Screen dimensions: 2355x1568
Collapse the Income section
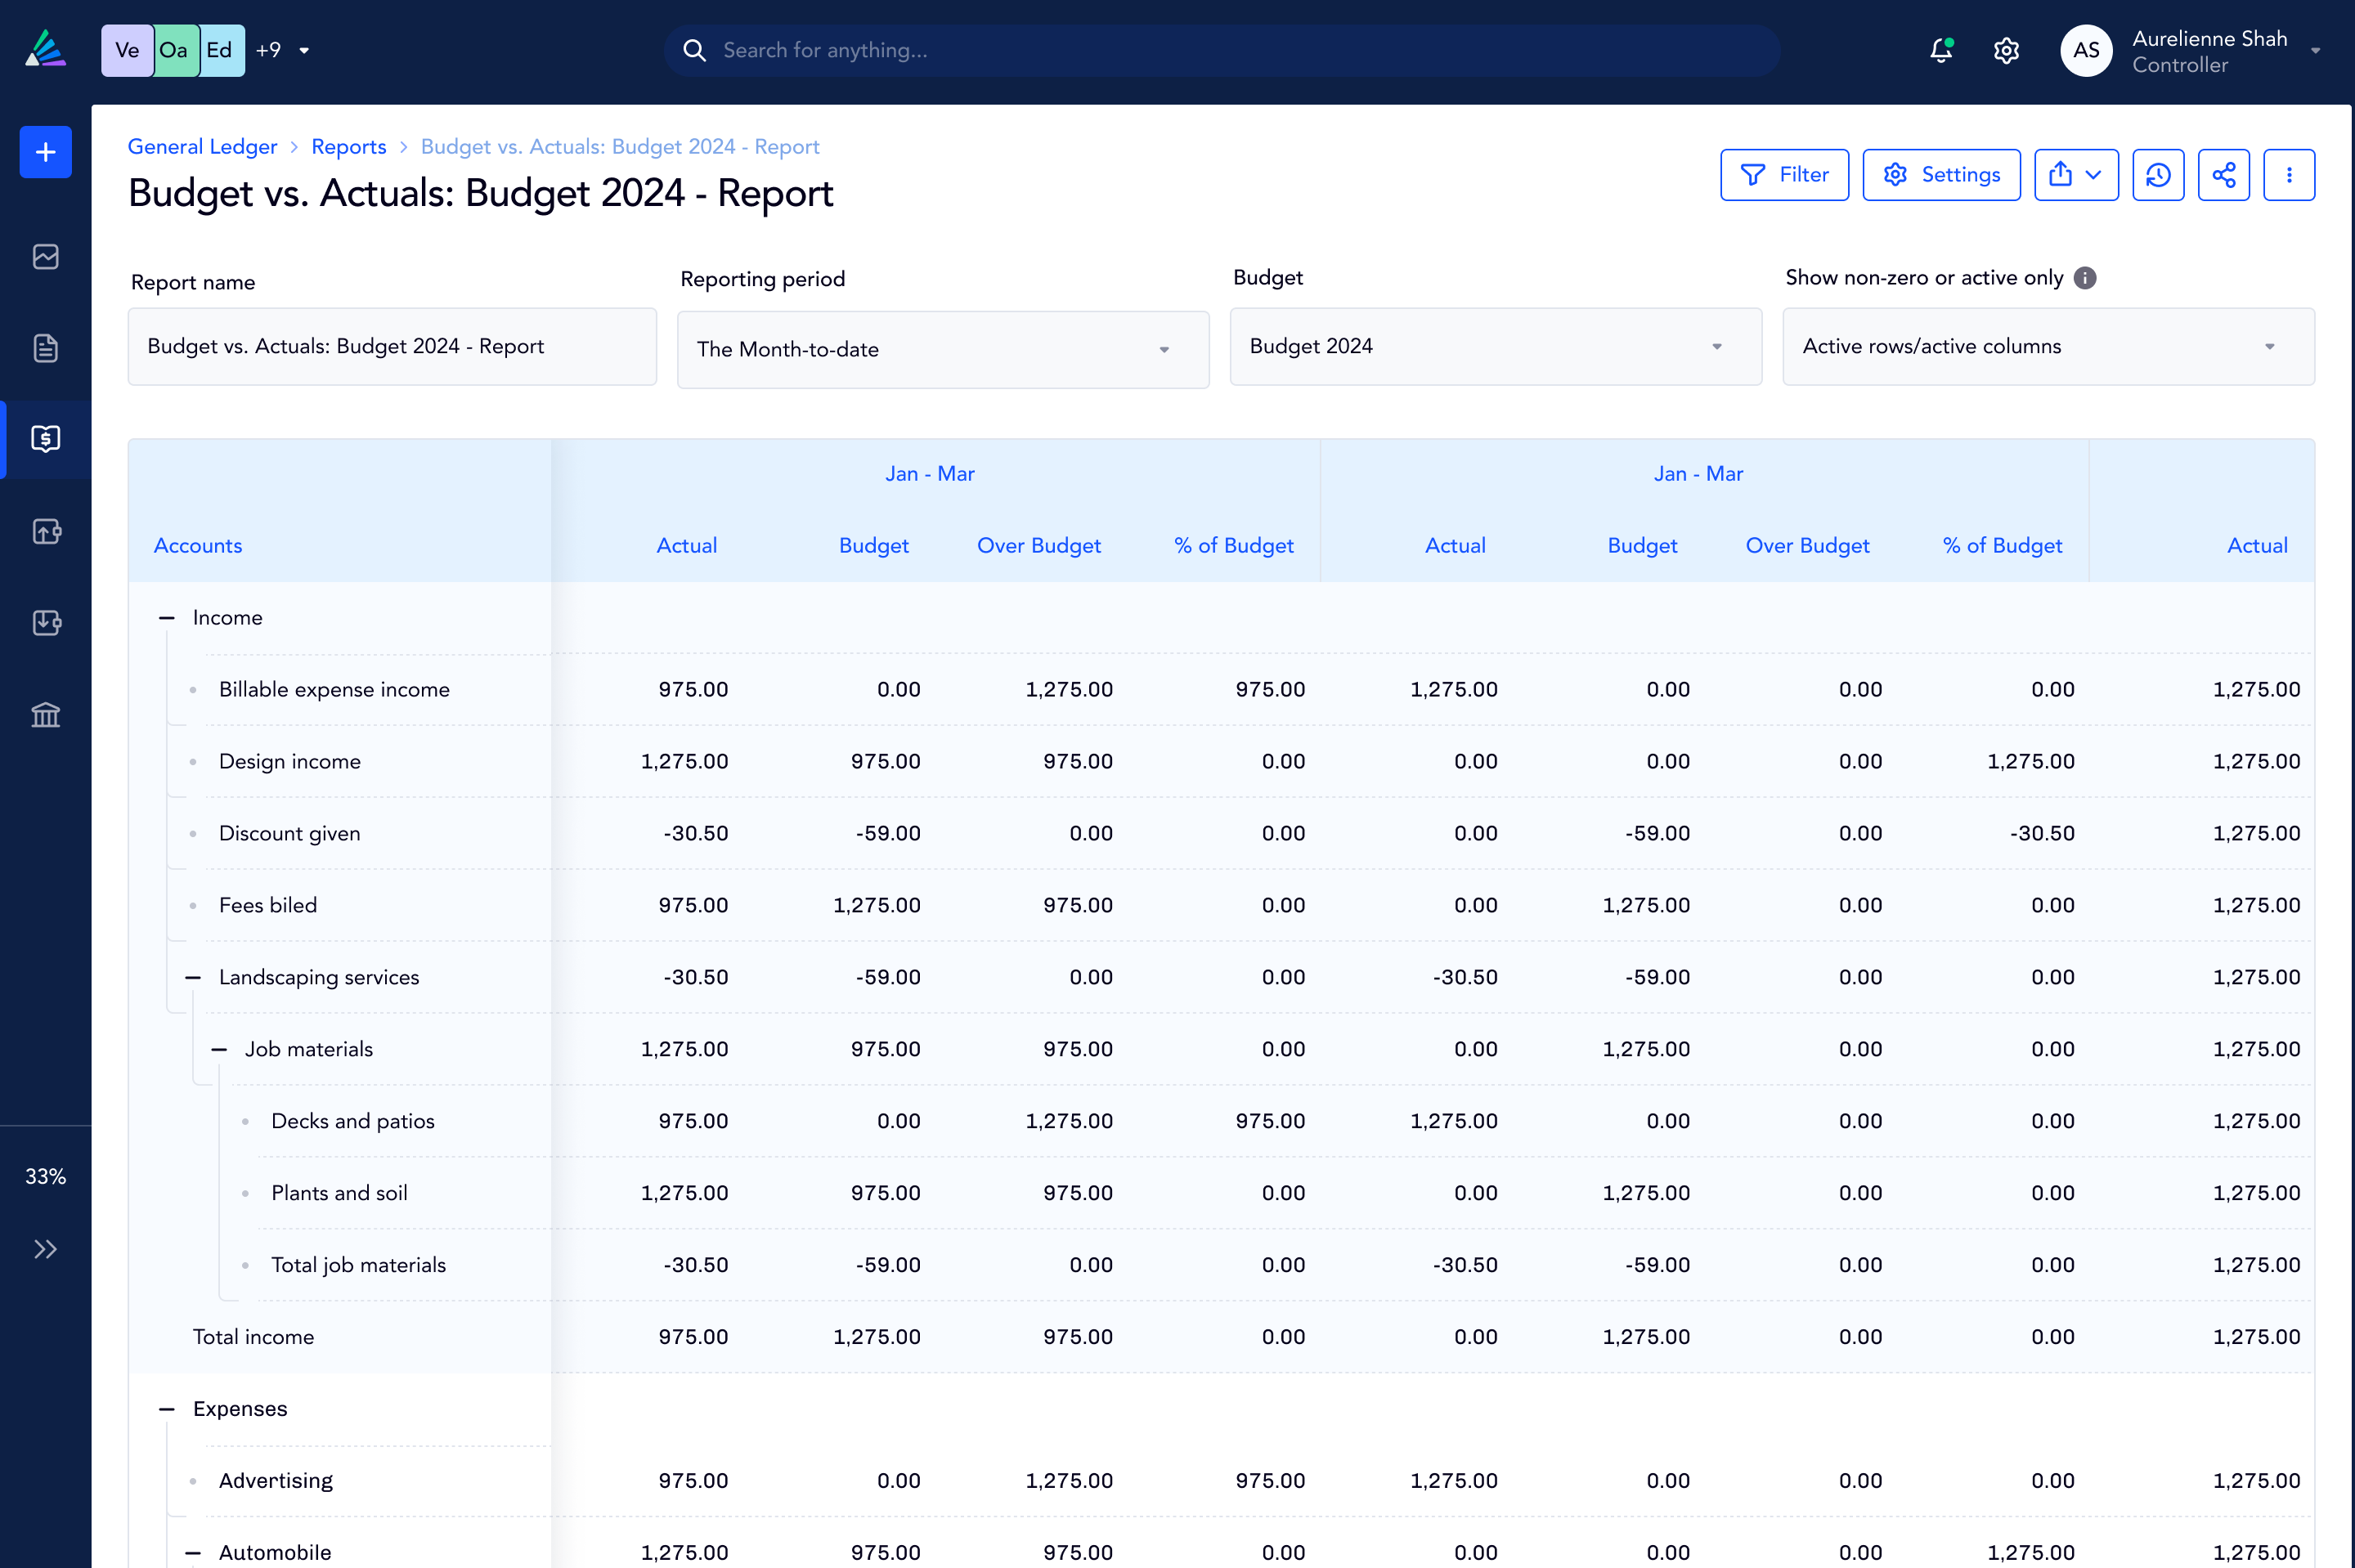(x=166, y=618)
